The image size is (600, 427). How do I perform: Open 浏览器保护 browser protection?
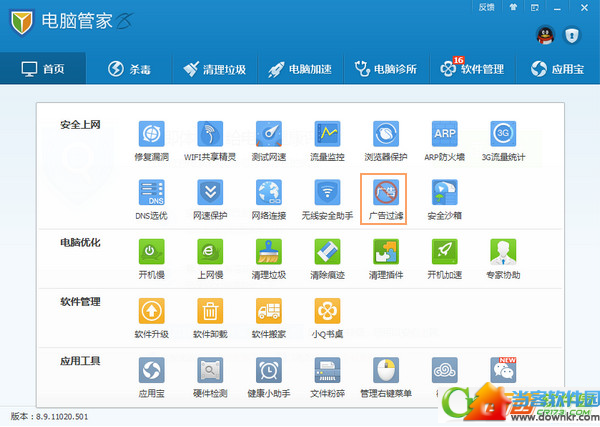coord(386,141)
